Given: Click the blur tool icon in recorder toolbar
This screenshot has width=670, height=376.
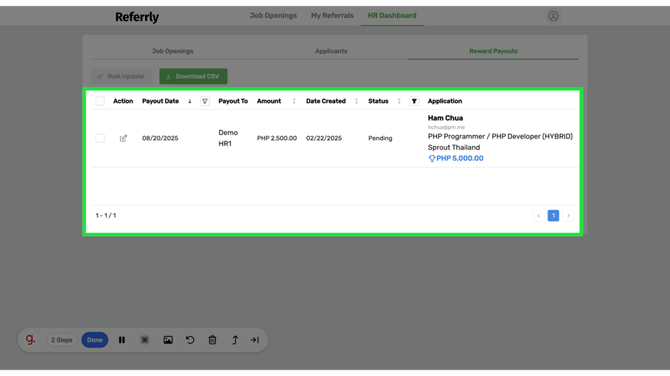Looking at the screenshot, I should coord(145,340).
